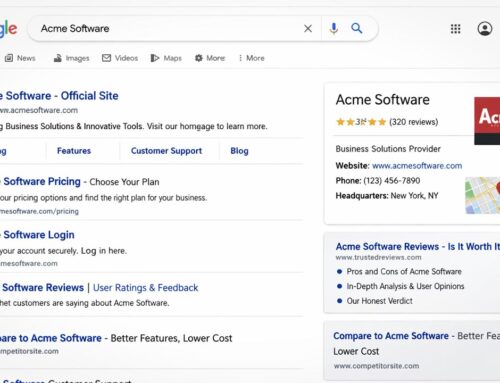The width and height of the screenshot is (500, 383).
Task: Click the 'Pros and Cons of Acme Software' bullet
Action: [x=404, y=272]
